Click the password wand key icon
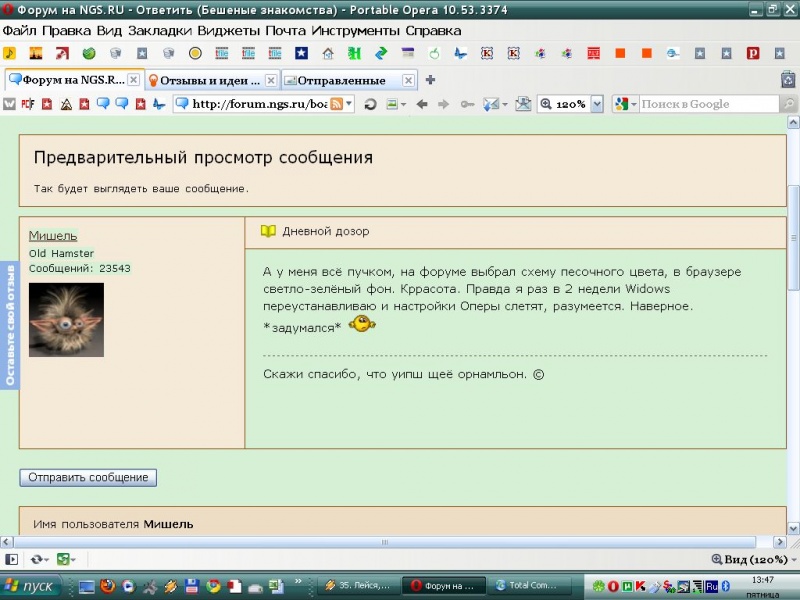The width and height of the screenshot is (800, 600). [467, 104]
